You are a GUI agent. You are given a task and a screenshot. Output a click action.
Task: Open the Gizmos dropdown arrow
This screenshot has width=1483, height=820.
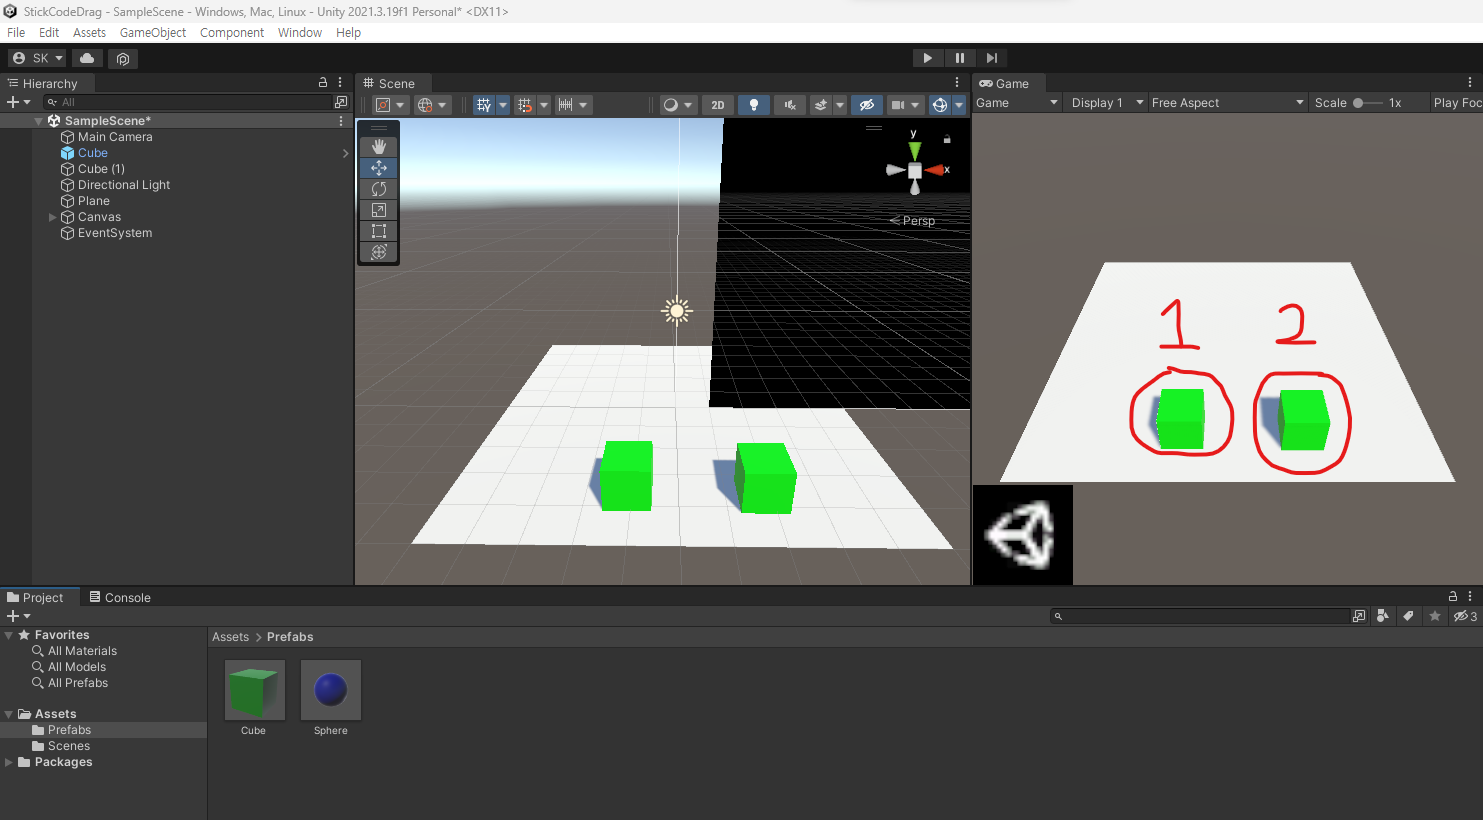(959, 105)
